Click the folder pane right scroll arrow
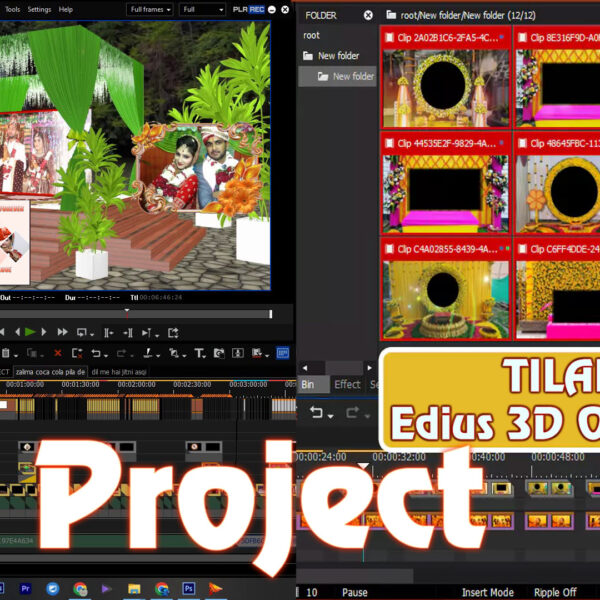This screenshot has width=600, height=600. pos(369,368)
